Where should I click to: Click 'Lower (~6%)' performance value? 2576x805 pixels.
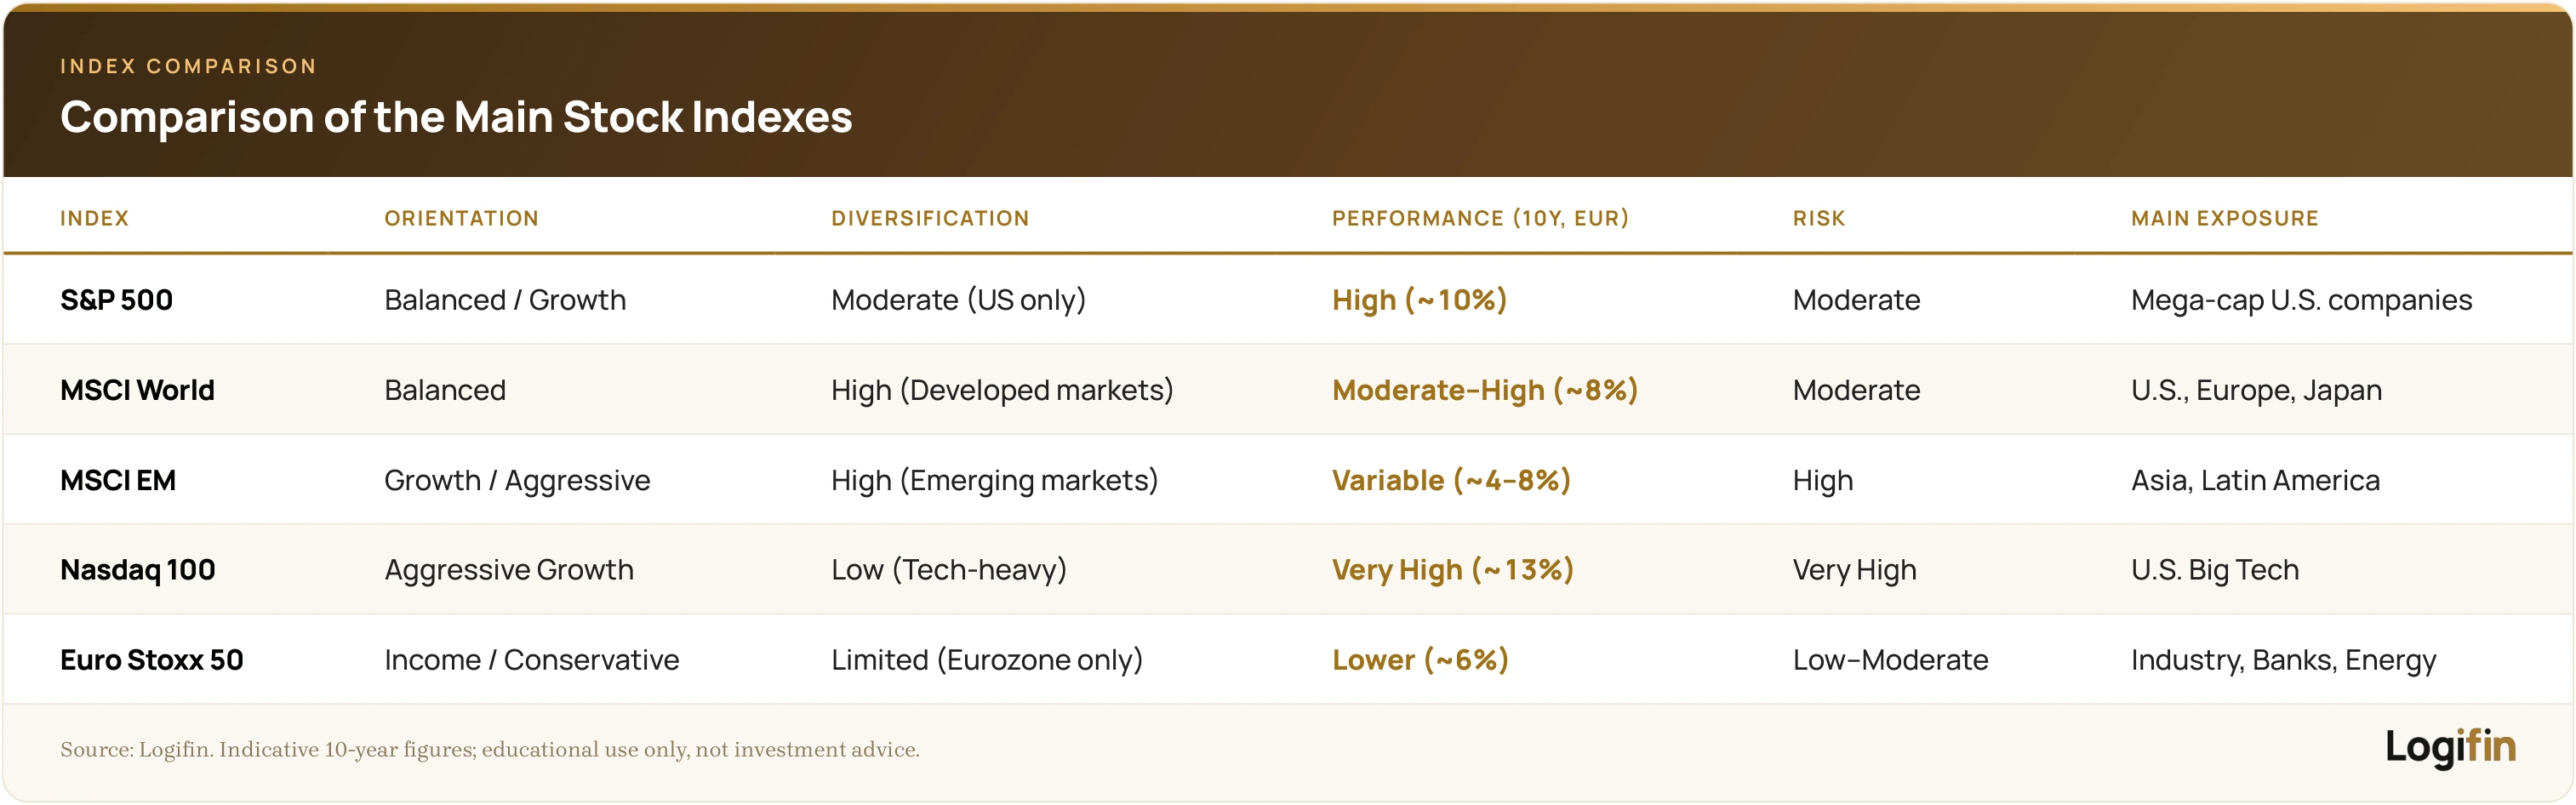(x=1420, y=660)
